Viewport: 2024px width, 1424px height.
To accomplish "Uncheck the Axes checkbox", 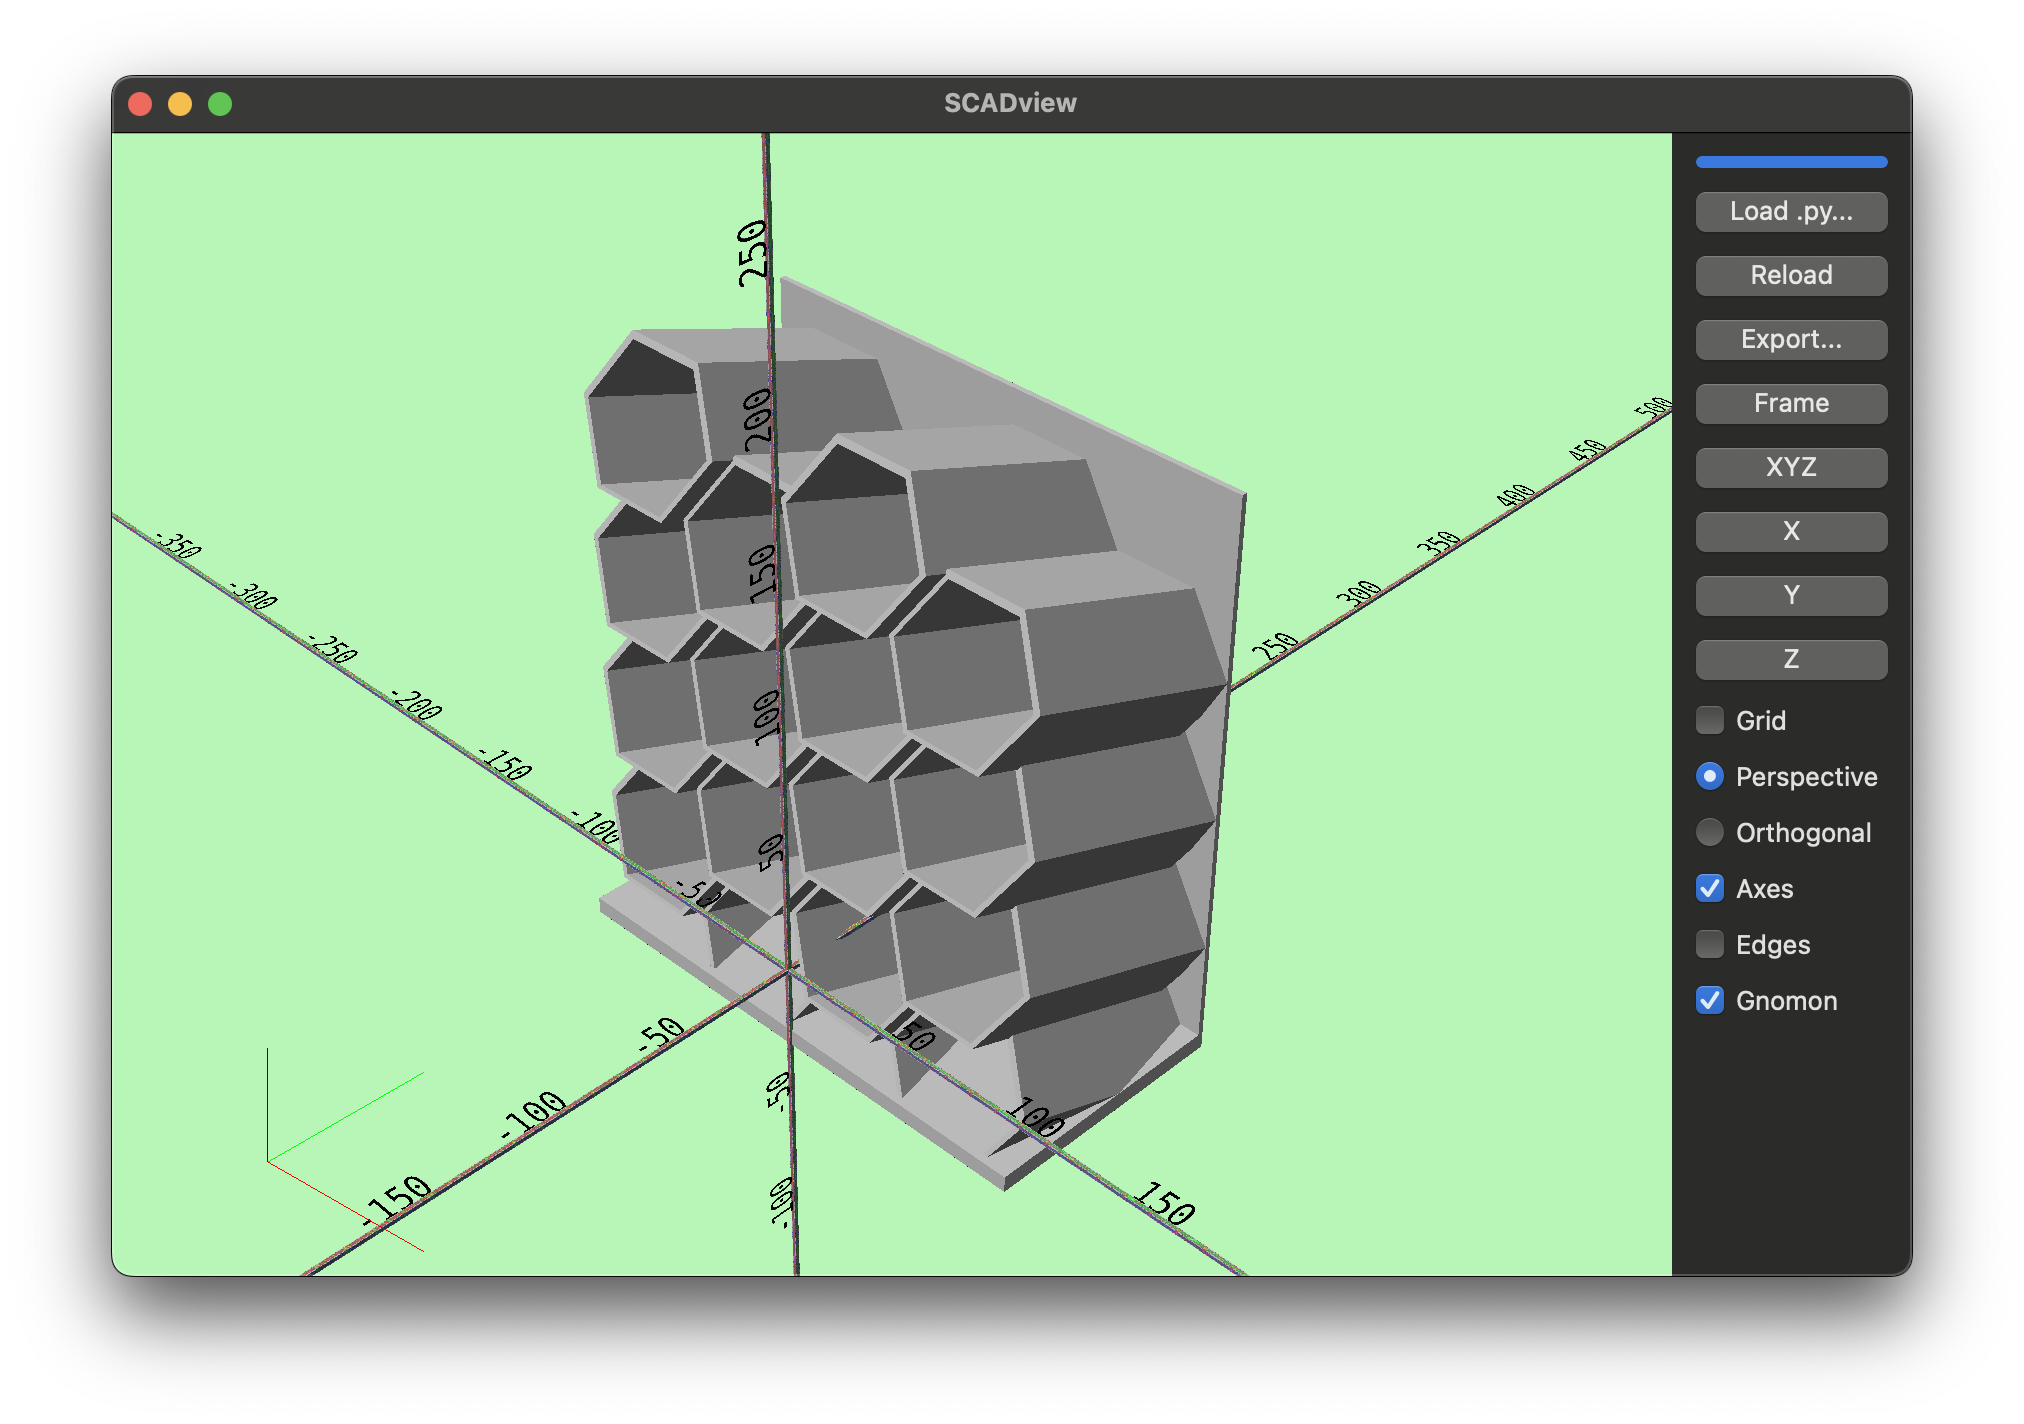I will pyautogui.click(x=1710, y=889).
